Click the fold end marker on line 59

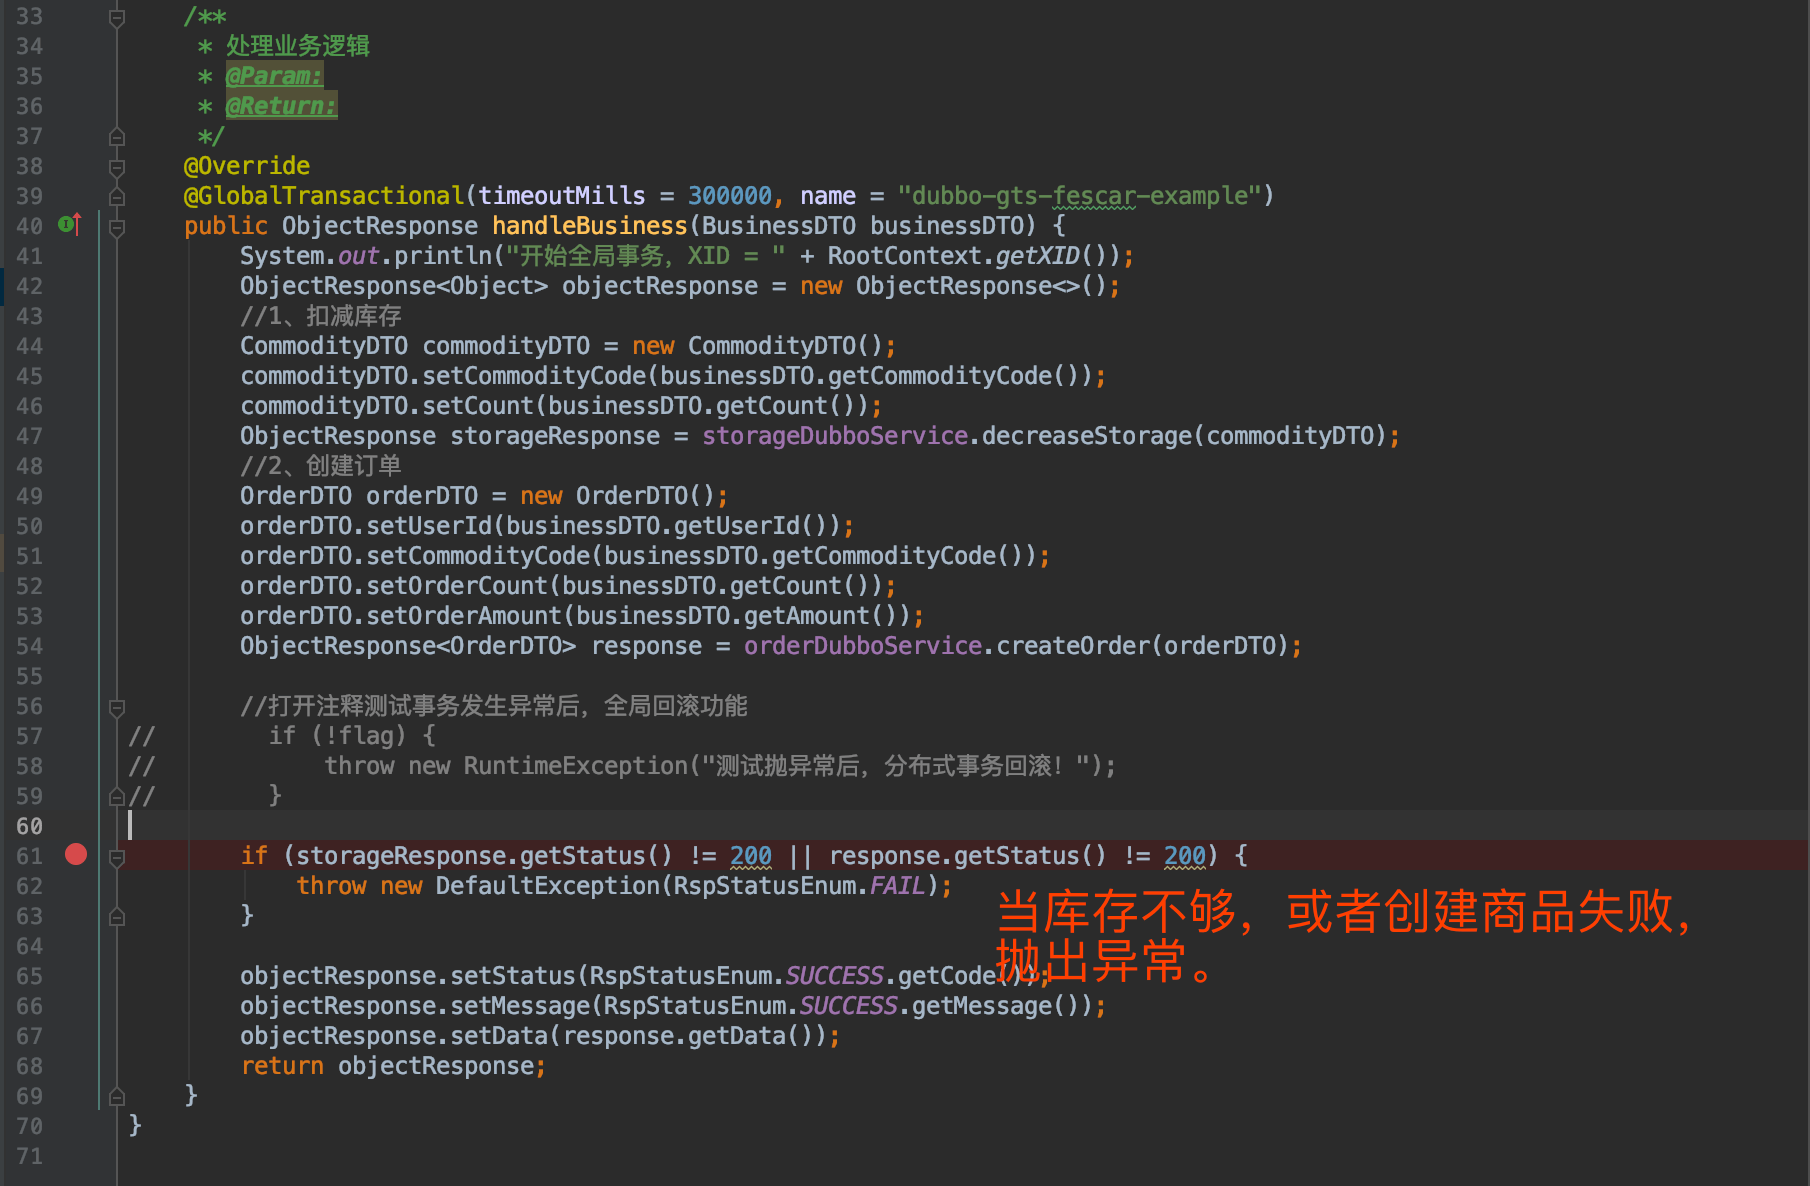tap(117, 797)
